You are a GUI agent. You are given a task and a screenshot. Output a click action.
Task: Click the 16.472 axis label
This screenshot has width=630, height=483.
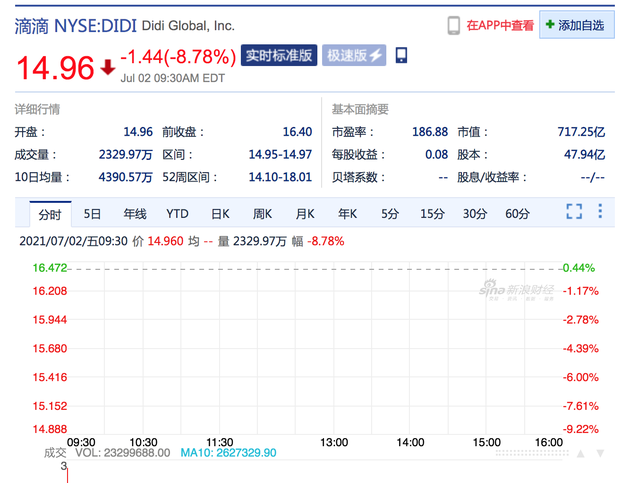(50, 268)
